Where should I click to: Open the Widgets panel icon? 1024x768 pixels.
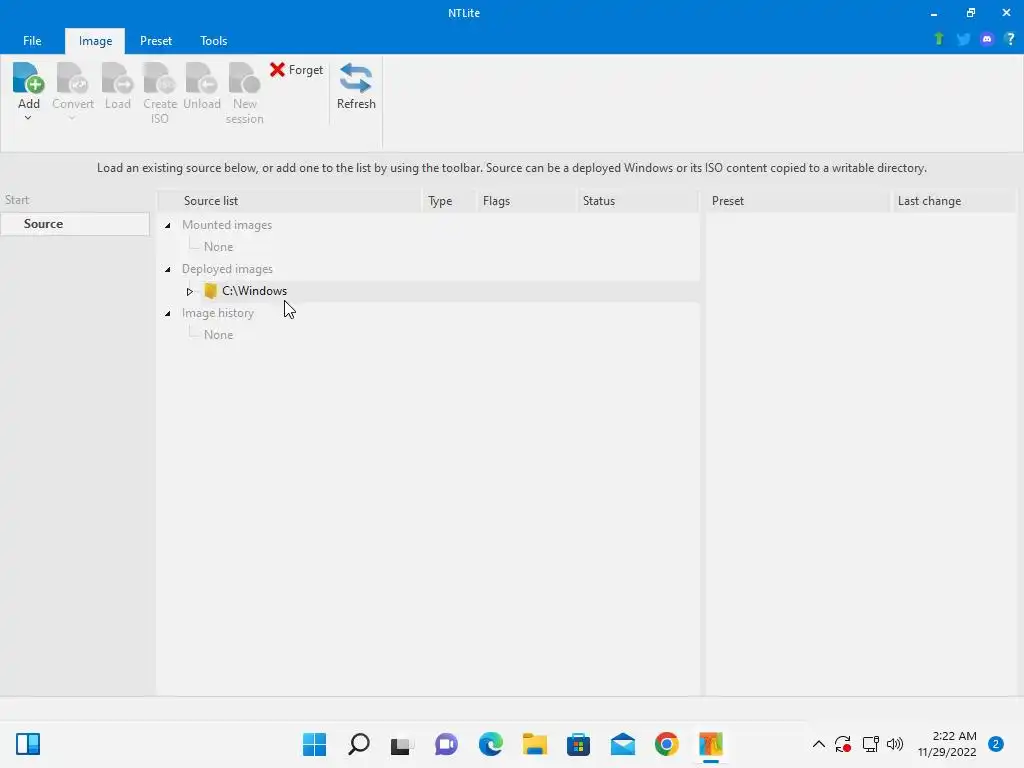(x=28, y=744)
